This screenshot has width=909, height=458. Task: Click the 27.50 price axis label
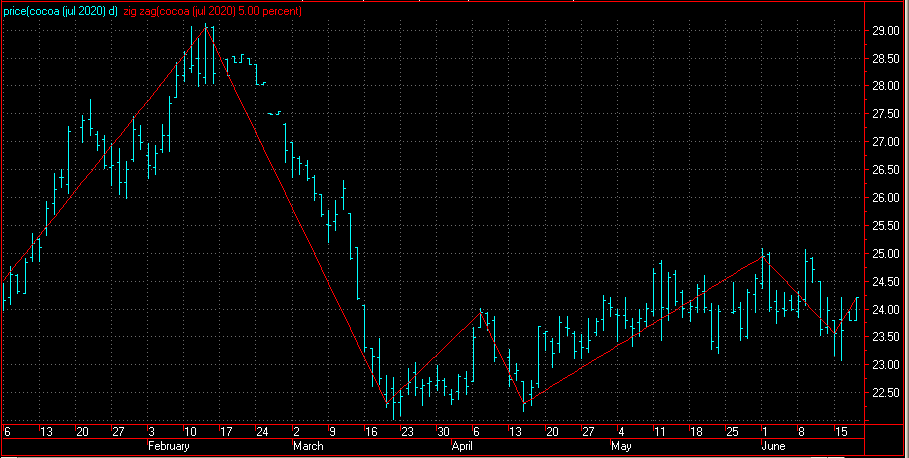point(886,114)
